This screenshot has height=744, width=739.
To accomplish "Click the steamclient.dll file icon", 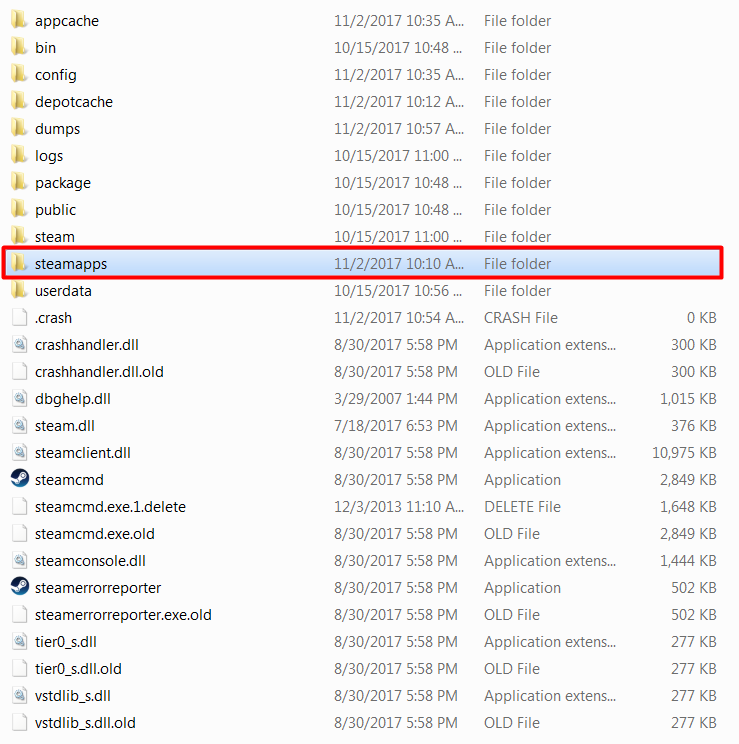I will 19,452.
